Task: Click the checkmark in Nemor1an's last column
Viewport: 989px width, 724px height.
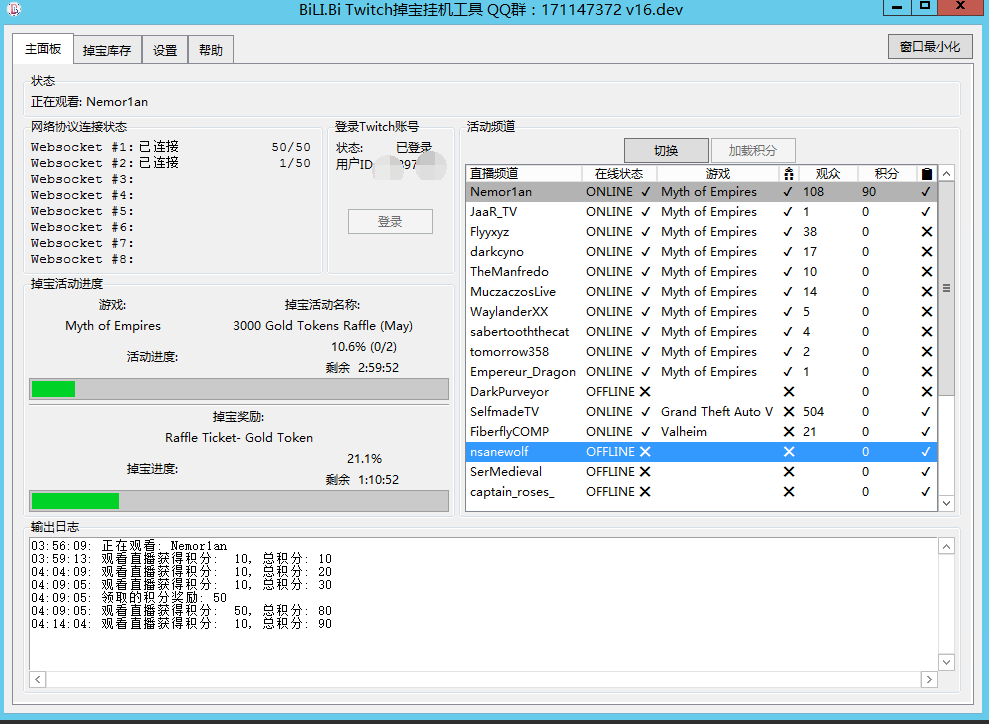Action: tap(926, 191)
